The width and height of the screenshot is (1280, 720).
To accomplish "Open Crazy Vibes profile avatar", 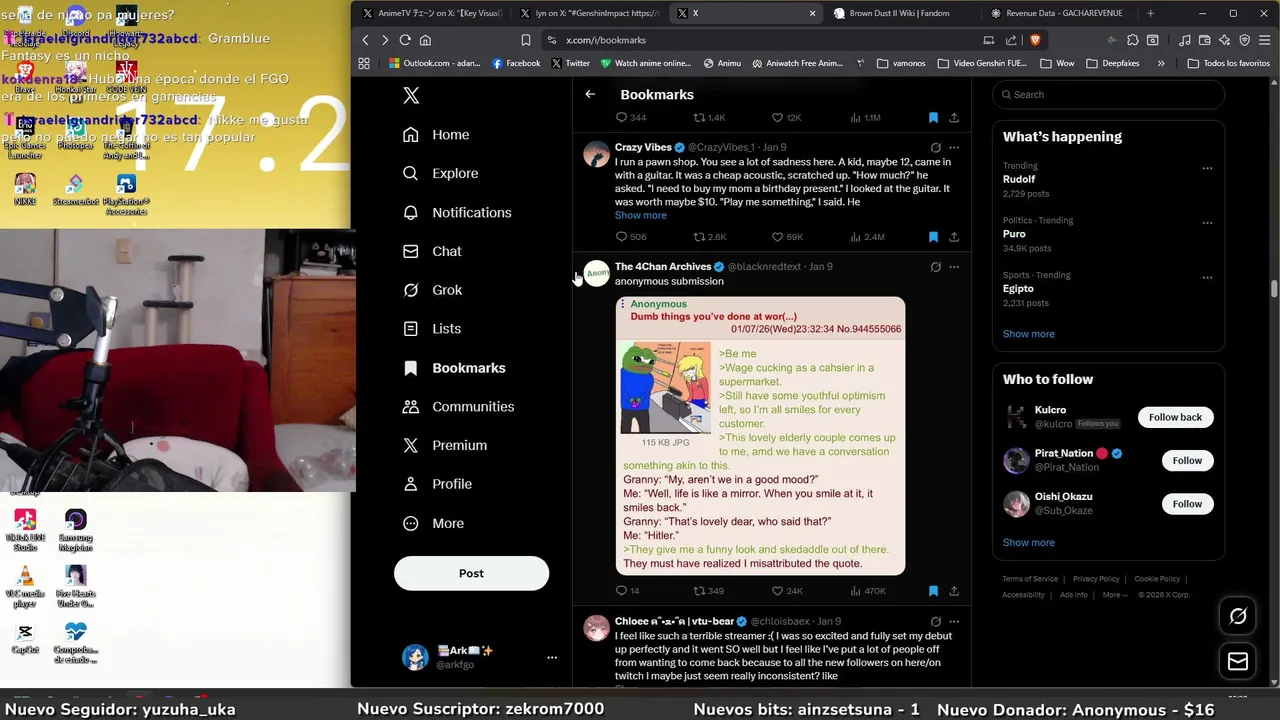I will tap(597, 154).
